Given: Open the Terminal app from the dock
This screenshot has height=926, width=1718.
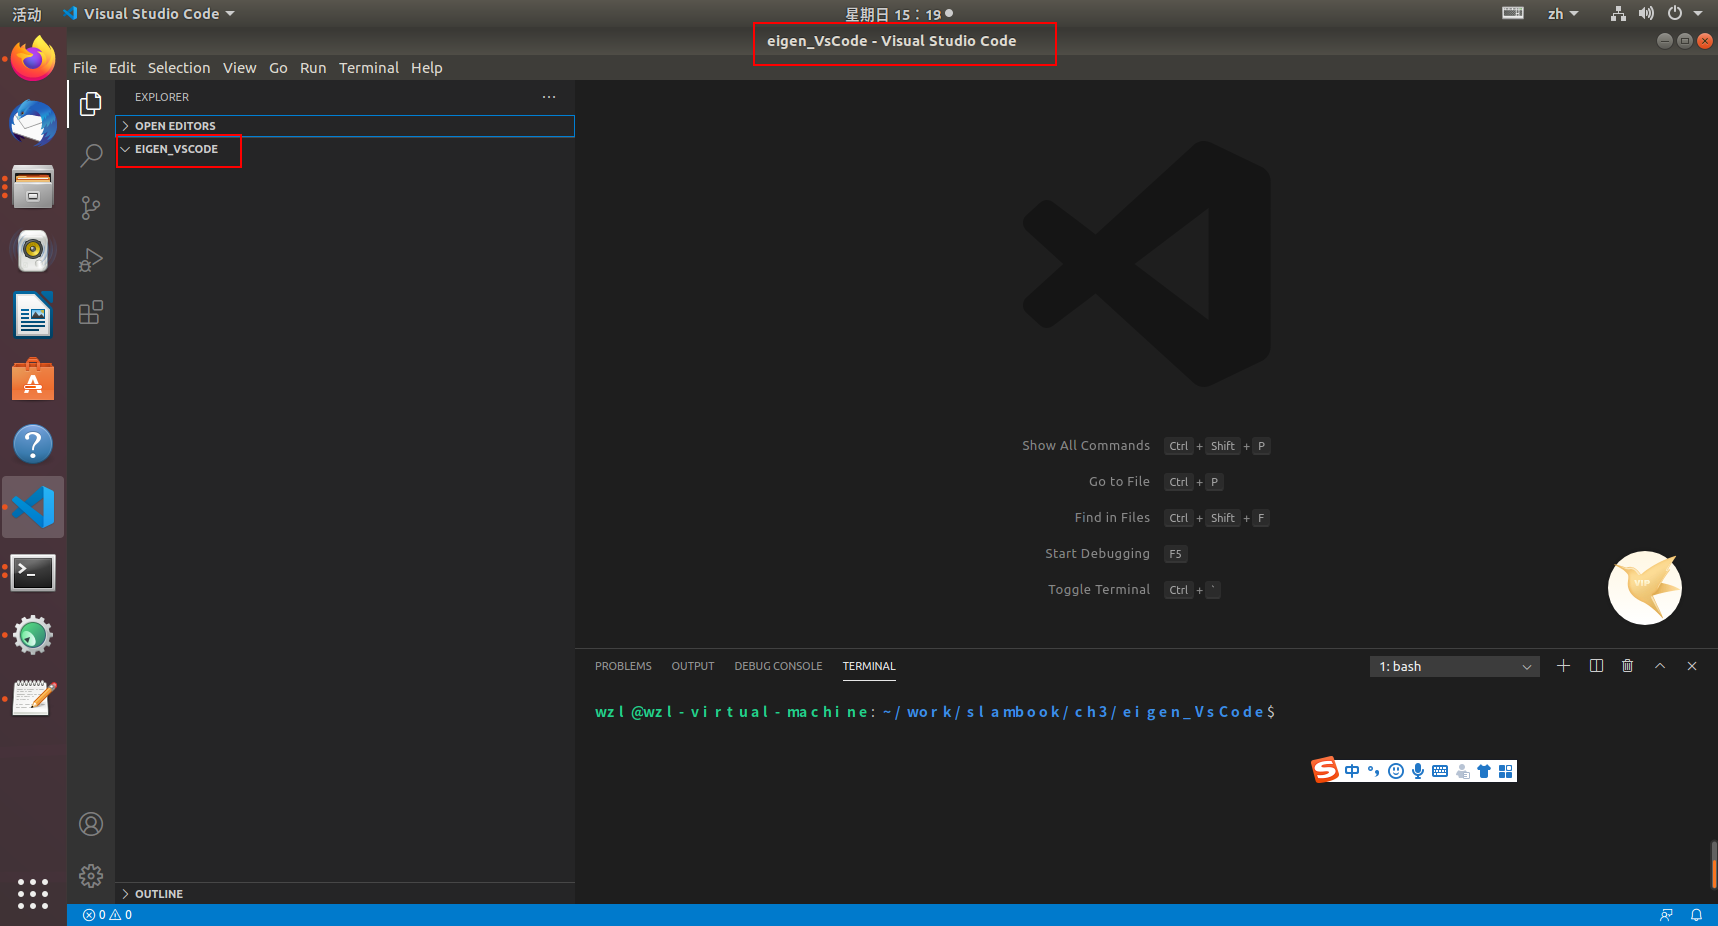Looking at the screenshot, I should coord(33,572).
